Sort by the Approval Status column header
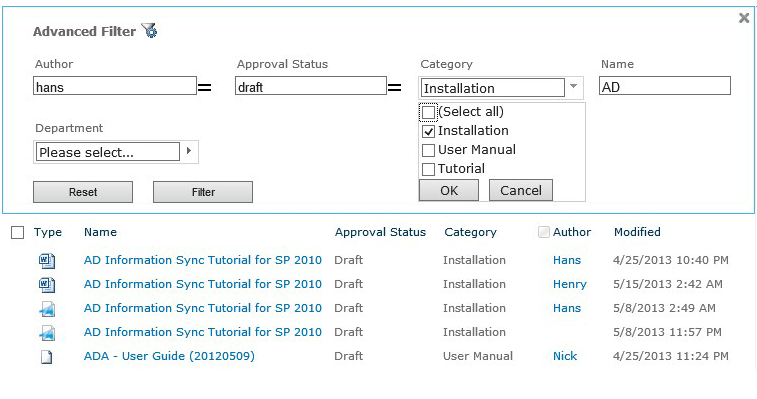This screenshot has height=399, width=757. point(380,232)
